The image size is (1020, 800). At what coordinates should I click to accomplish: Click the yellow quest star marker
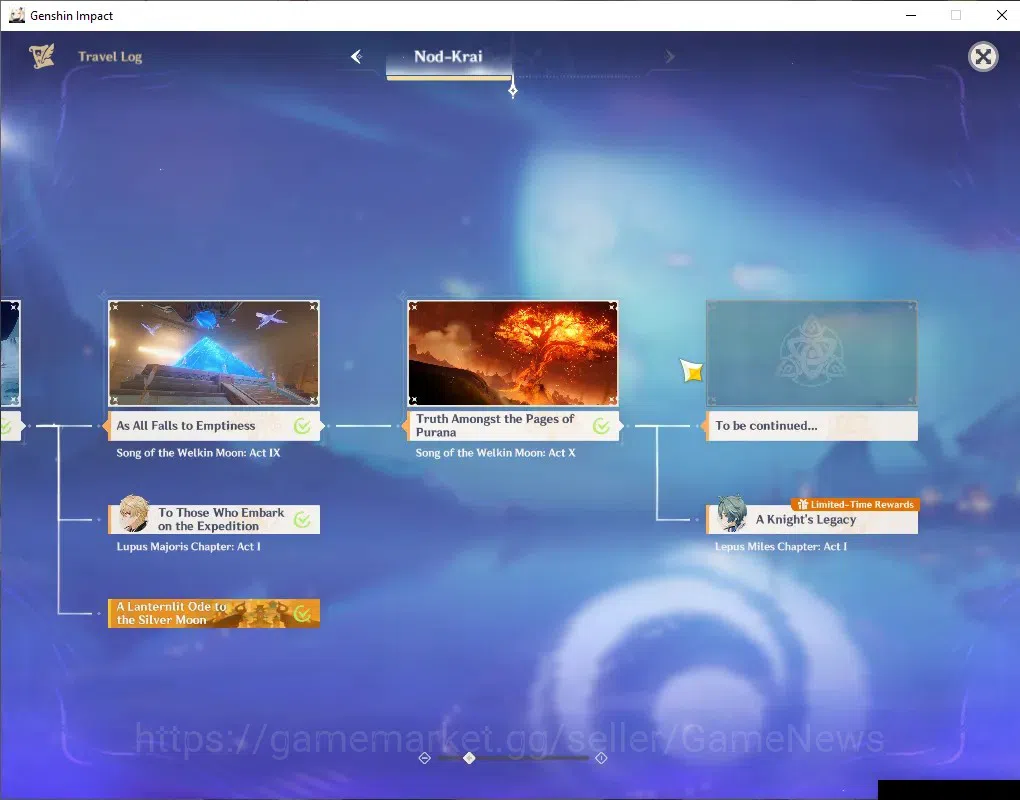click(691, 371)
